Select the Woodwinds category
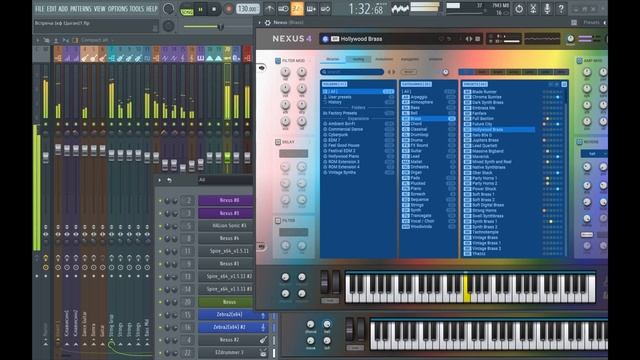 point(429,226)
